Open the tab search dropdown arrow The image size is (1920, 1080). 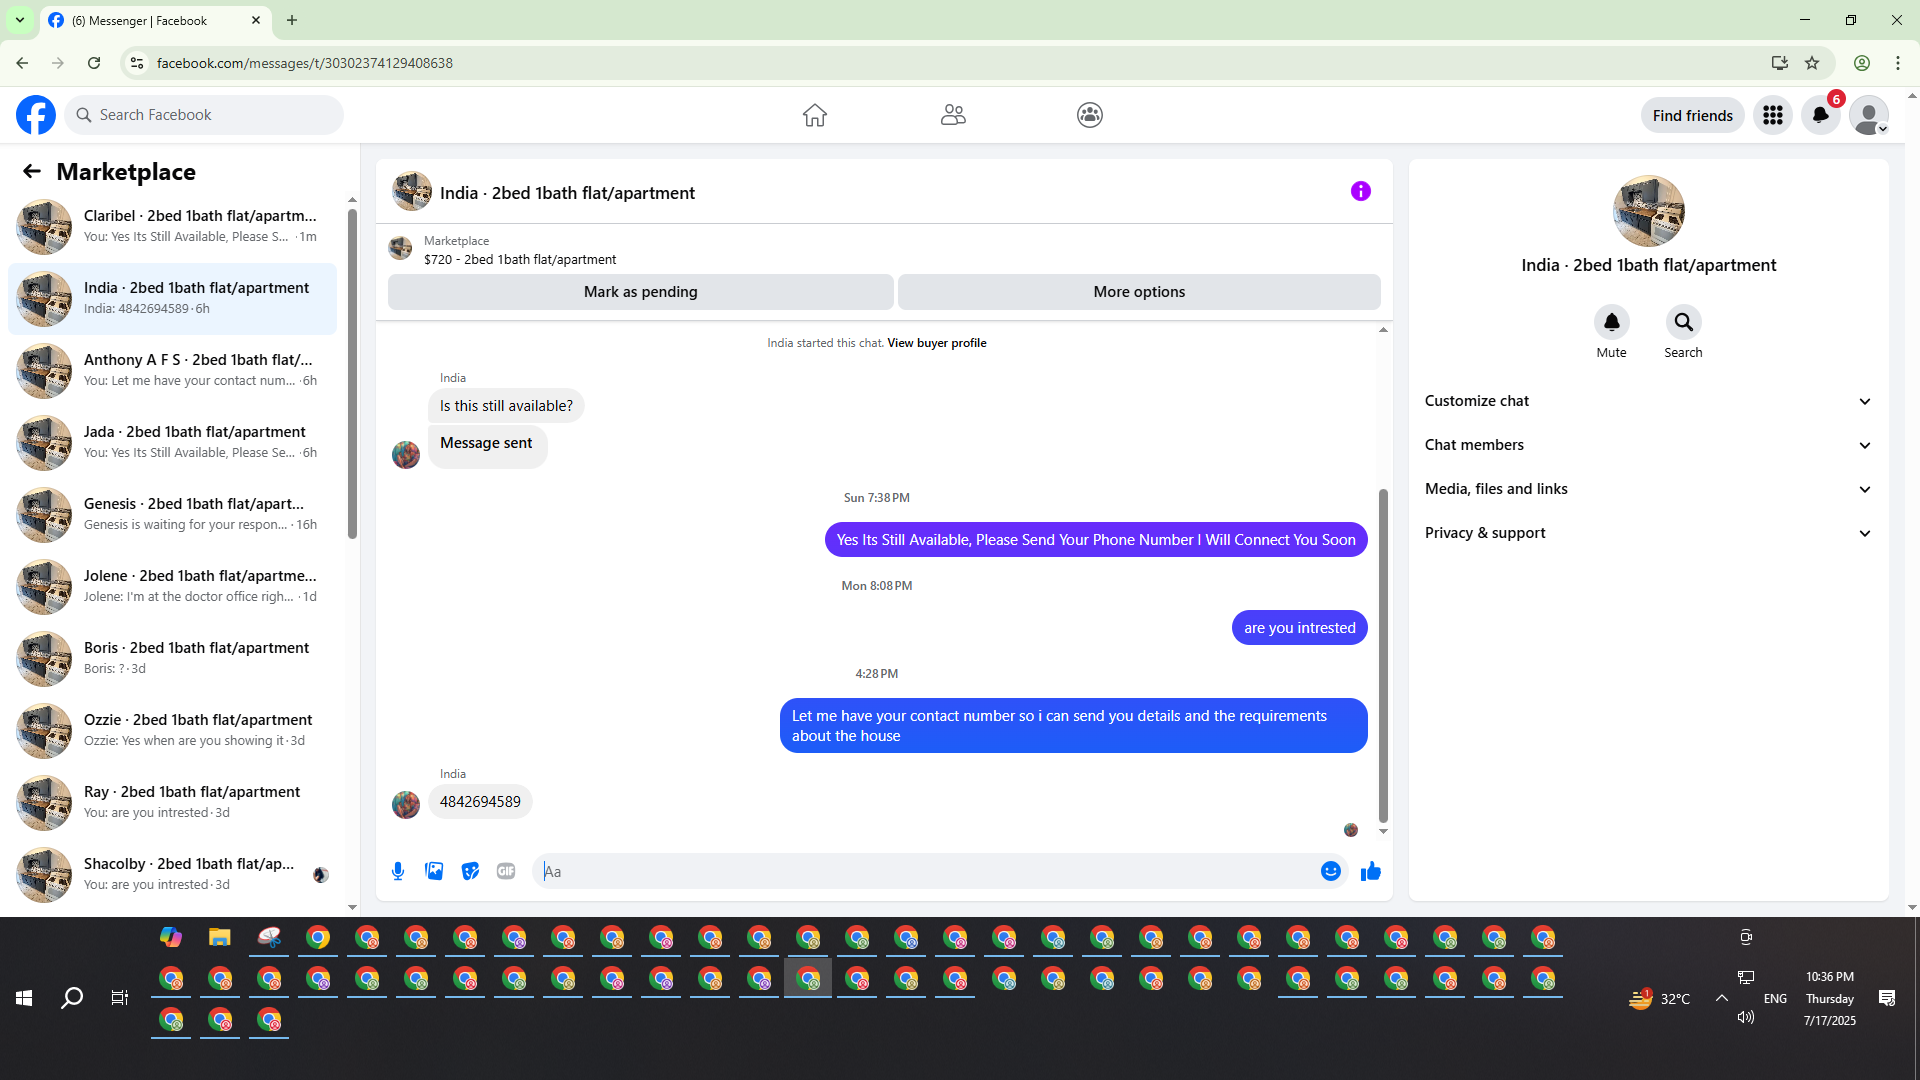tap(20, 20)
